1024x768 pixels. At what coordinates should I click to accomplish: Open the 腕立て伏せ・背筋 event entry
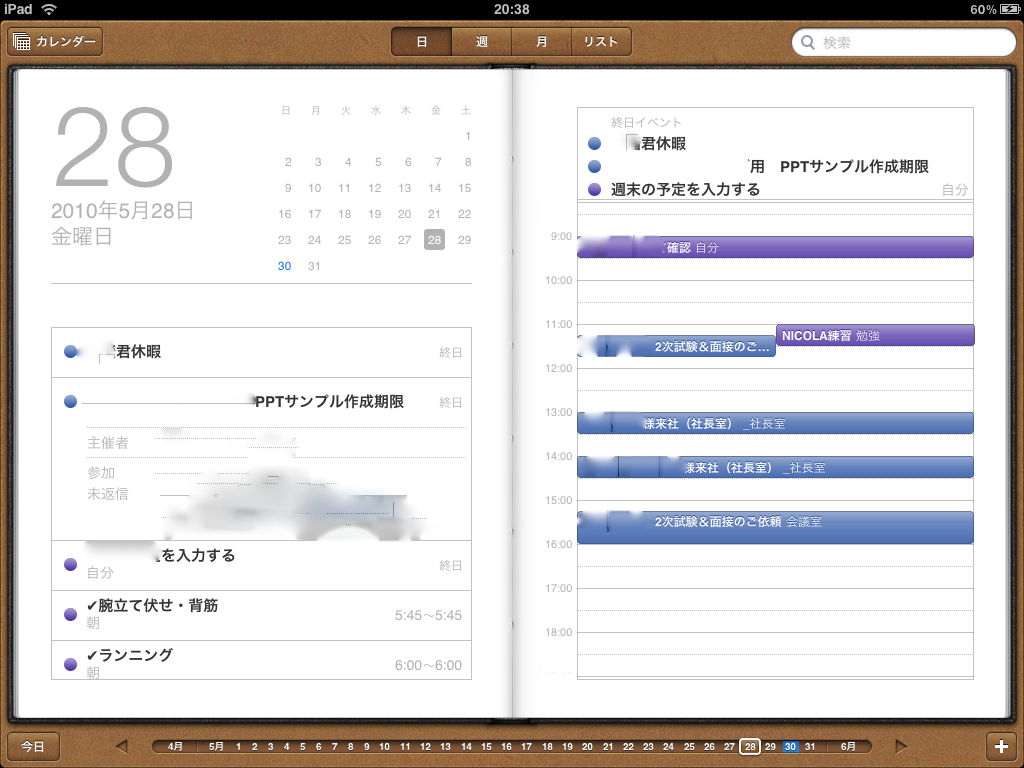[260, 612]
